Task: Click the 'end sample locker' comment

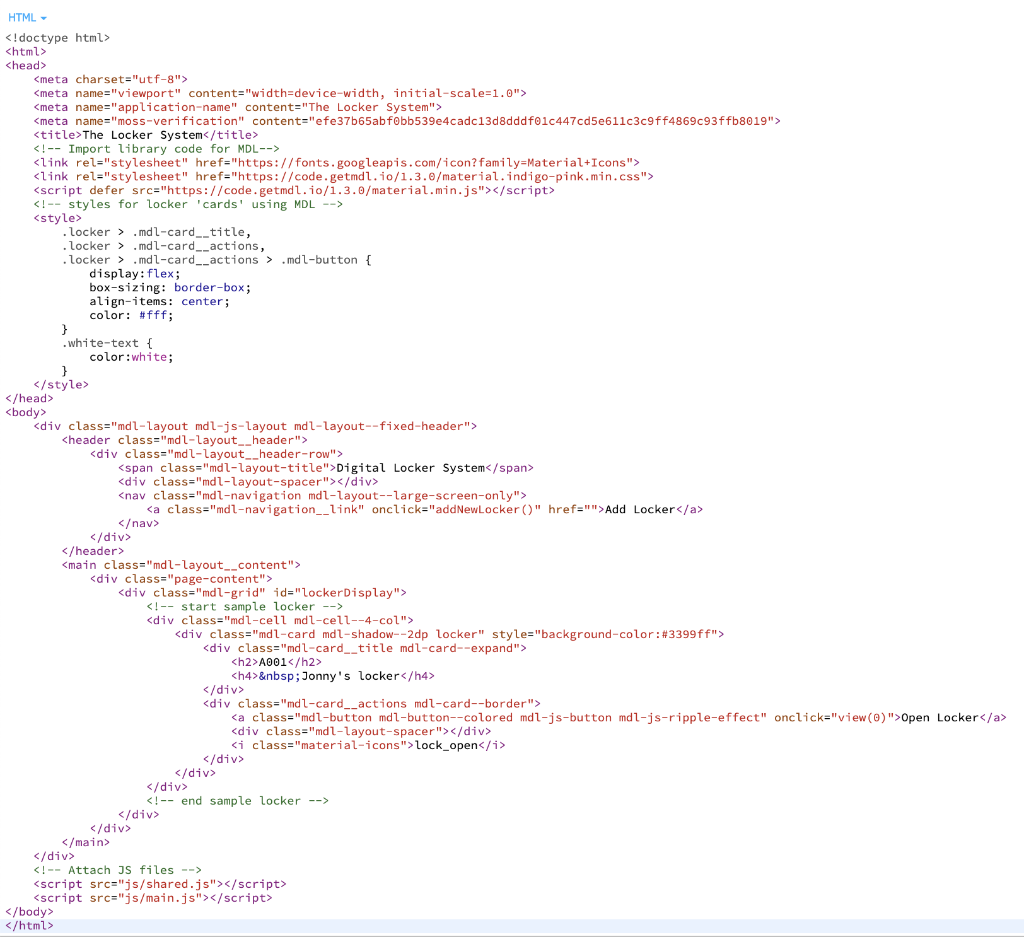Action: coord(237,801)
